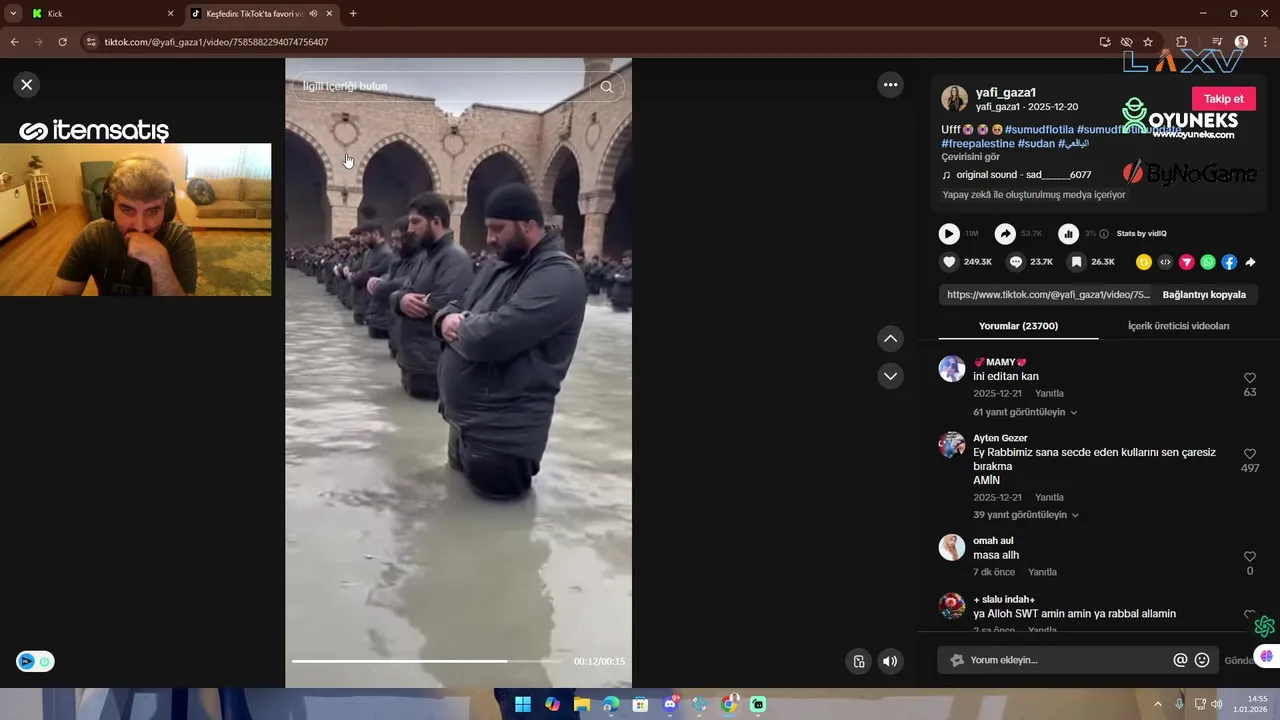
Task: Open the yafi_gaza1 profile avatar
Action: pos(954,99)
